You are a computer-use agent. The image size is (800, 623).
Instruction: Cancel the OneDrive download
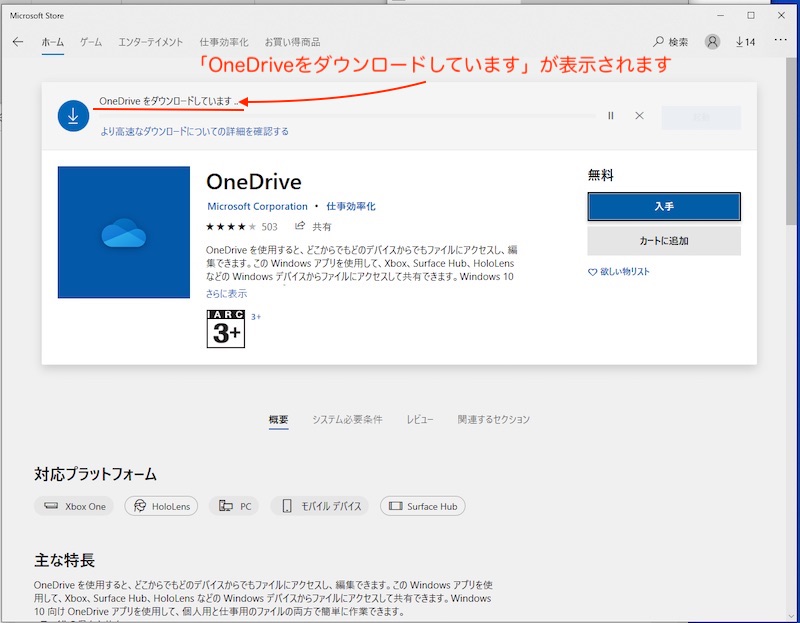[x=639, y=116]
